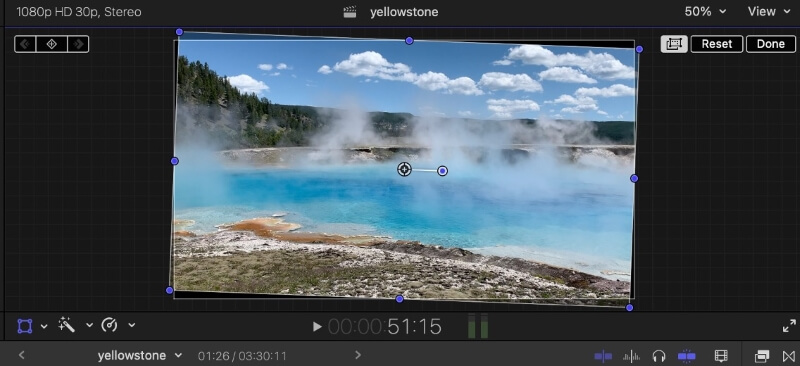Go to the next keyframe
The image size is (800, 366).
pyautogui.click(x=78, y=44)
